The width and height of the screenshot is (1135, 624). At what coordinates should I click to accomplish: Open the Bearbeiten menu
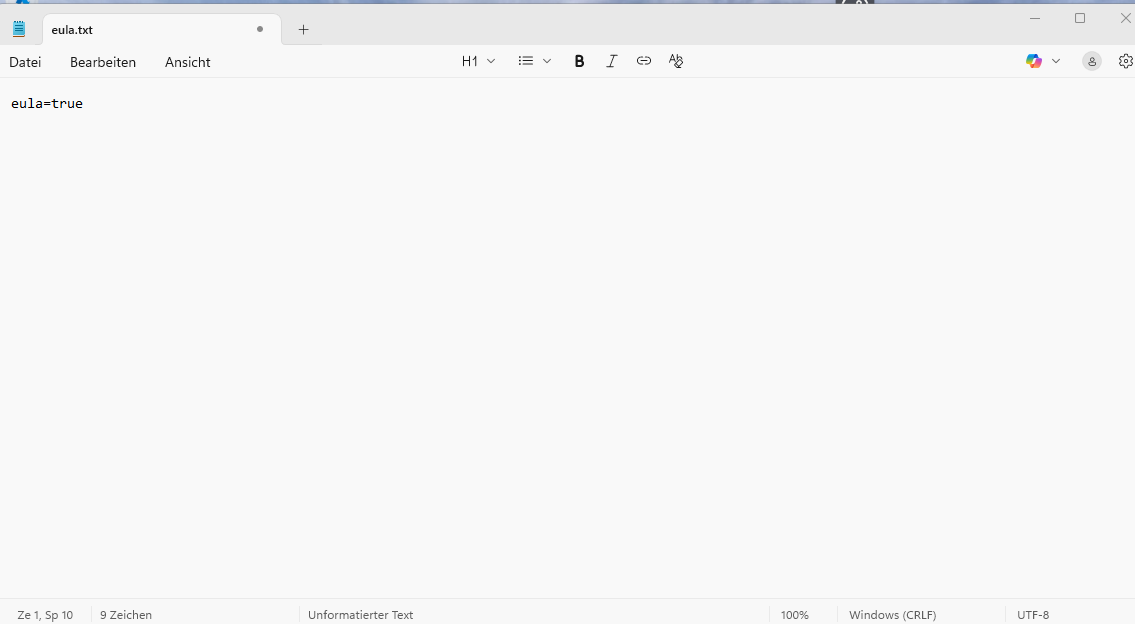[103, 62]
